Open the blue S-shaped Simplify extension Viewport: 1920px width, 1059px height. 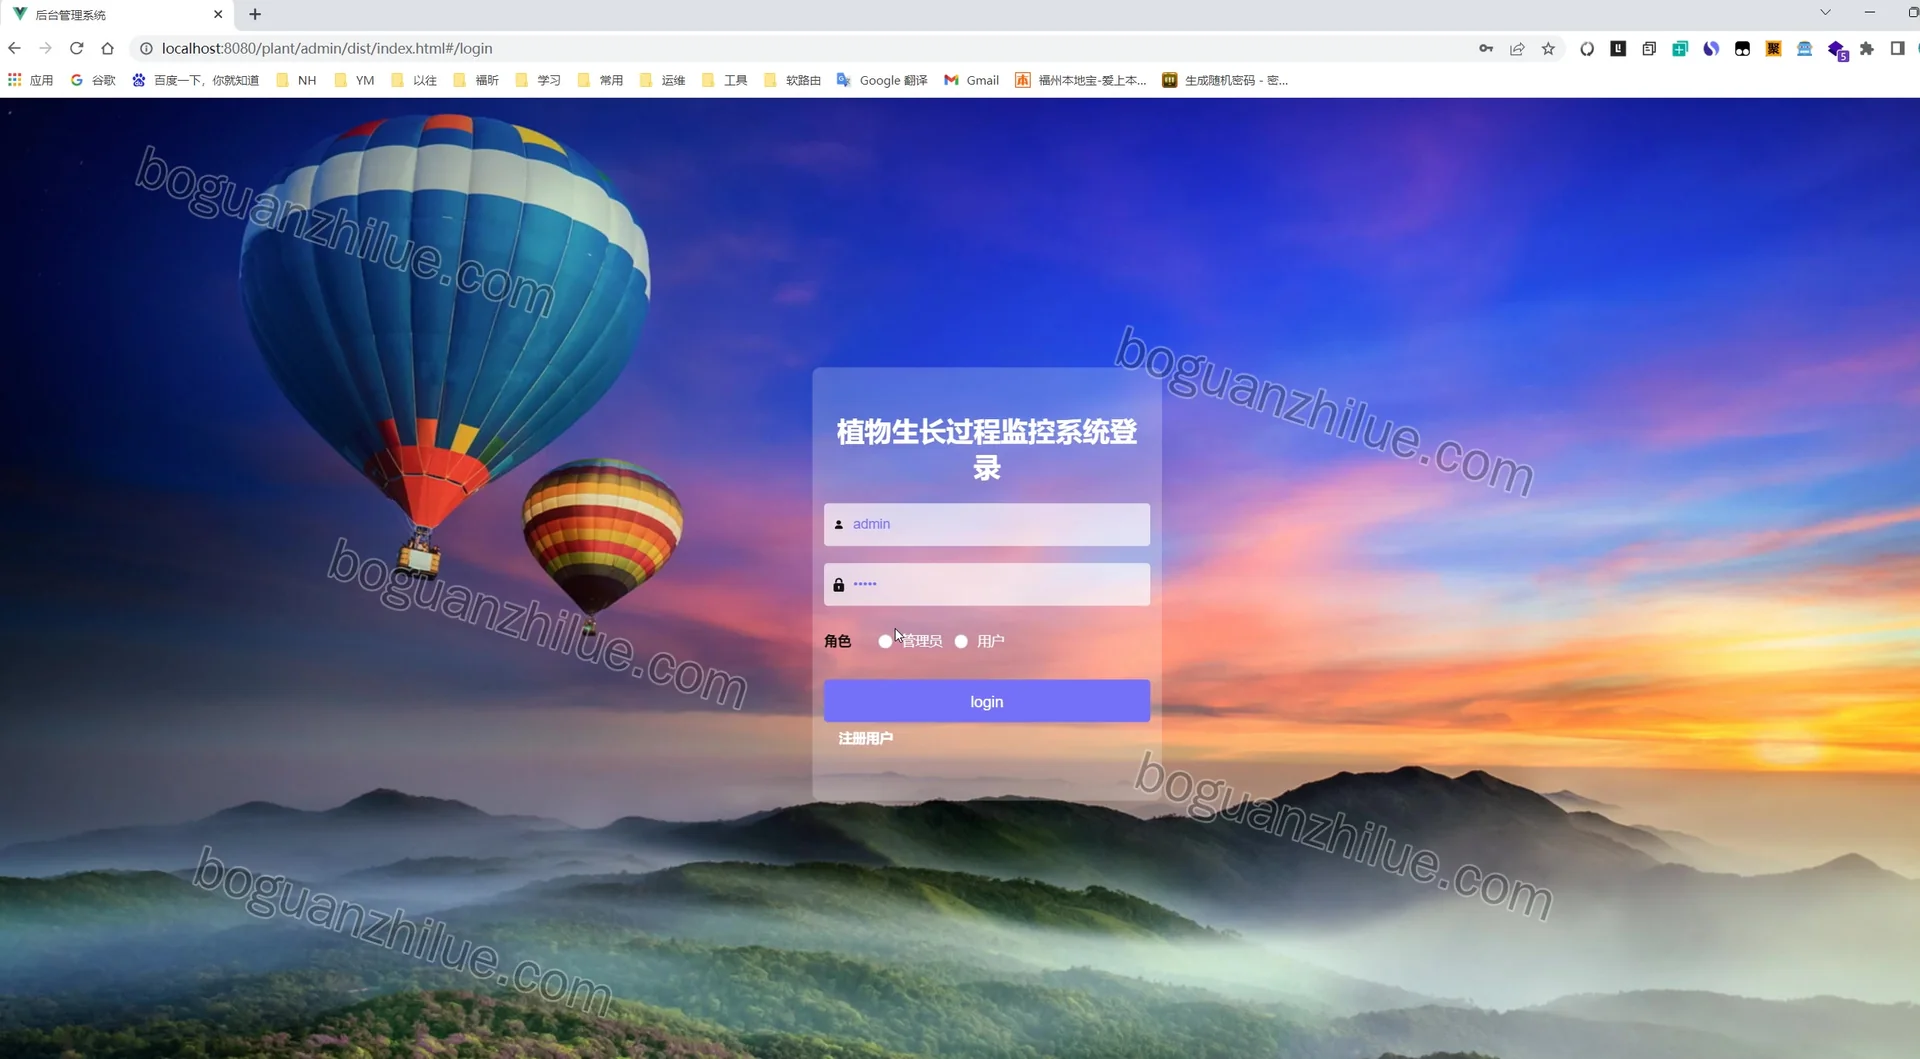tap(1711, 48)
